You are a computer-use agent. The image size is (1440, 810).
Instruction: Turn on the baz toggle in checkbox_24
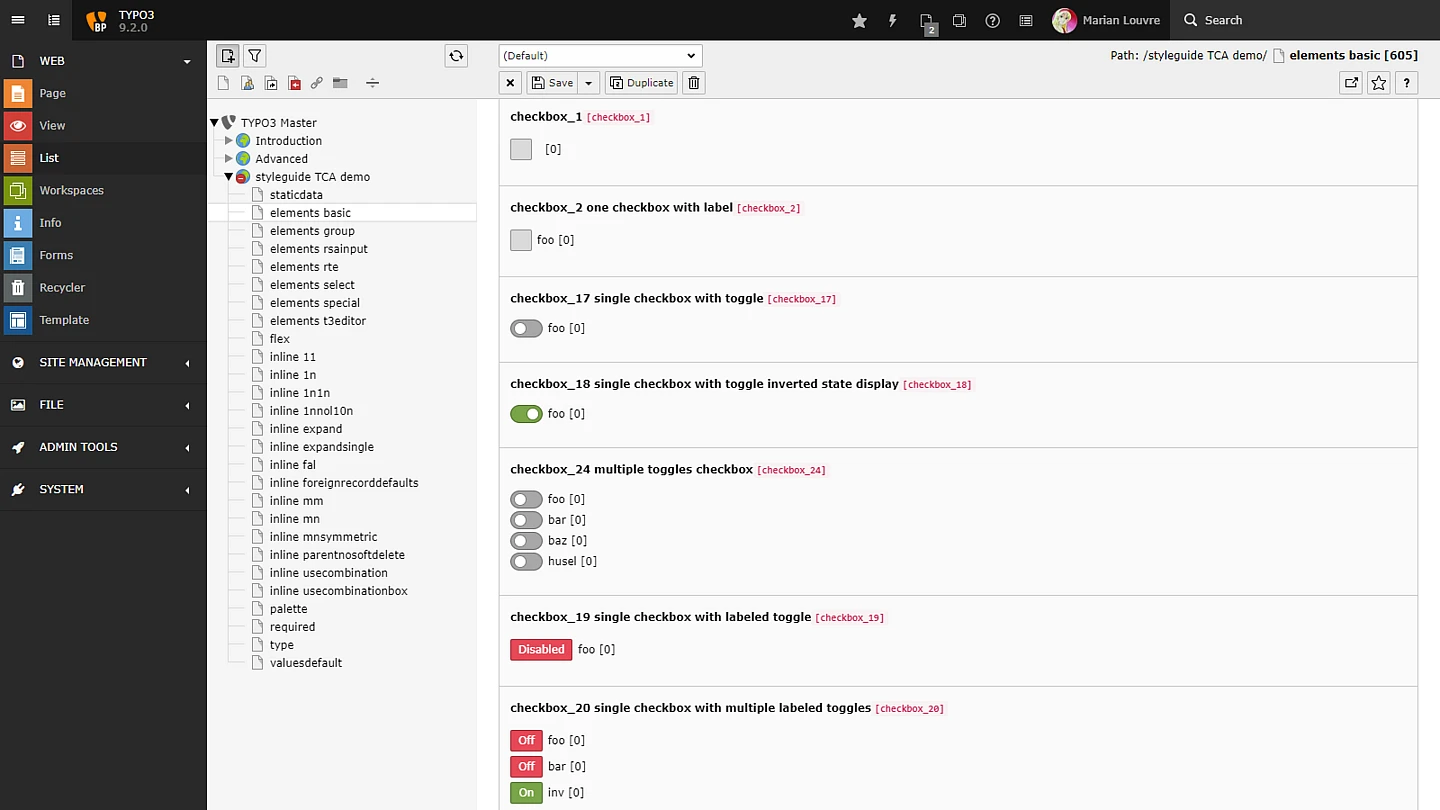click(526, 541)
